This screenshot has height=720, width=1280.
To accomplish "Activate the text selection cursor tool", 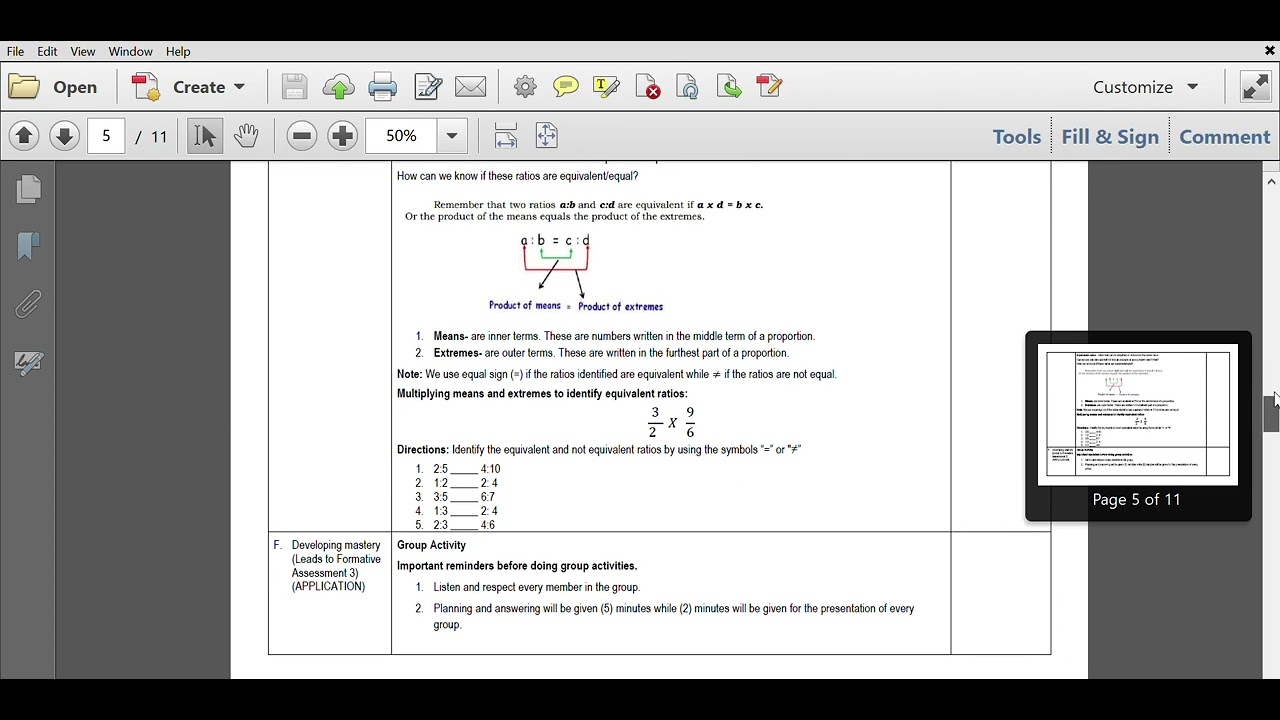I will click(x=205, y=136).
